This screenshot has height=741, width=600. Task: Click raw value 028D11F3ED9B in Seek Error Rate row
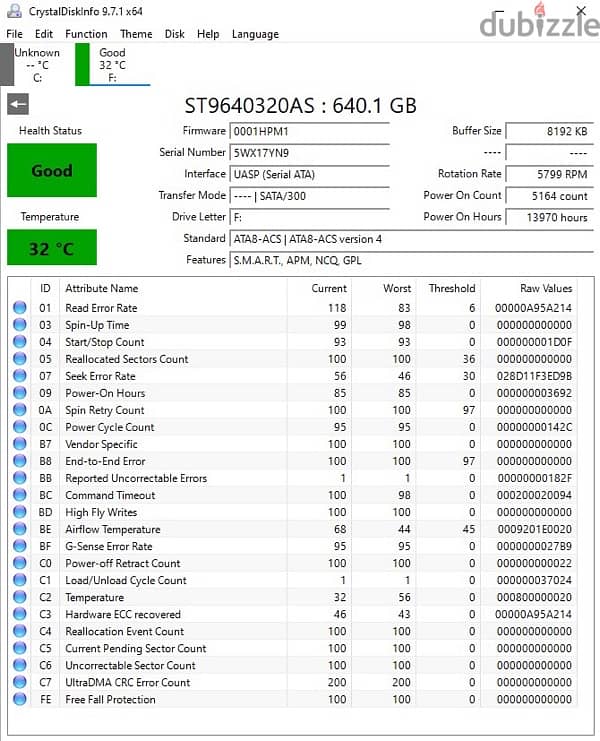point(534,376)
